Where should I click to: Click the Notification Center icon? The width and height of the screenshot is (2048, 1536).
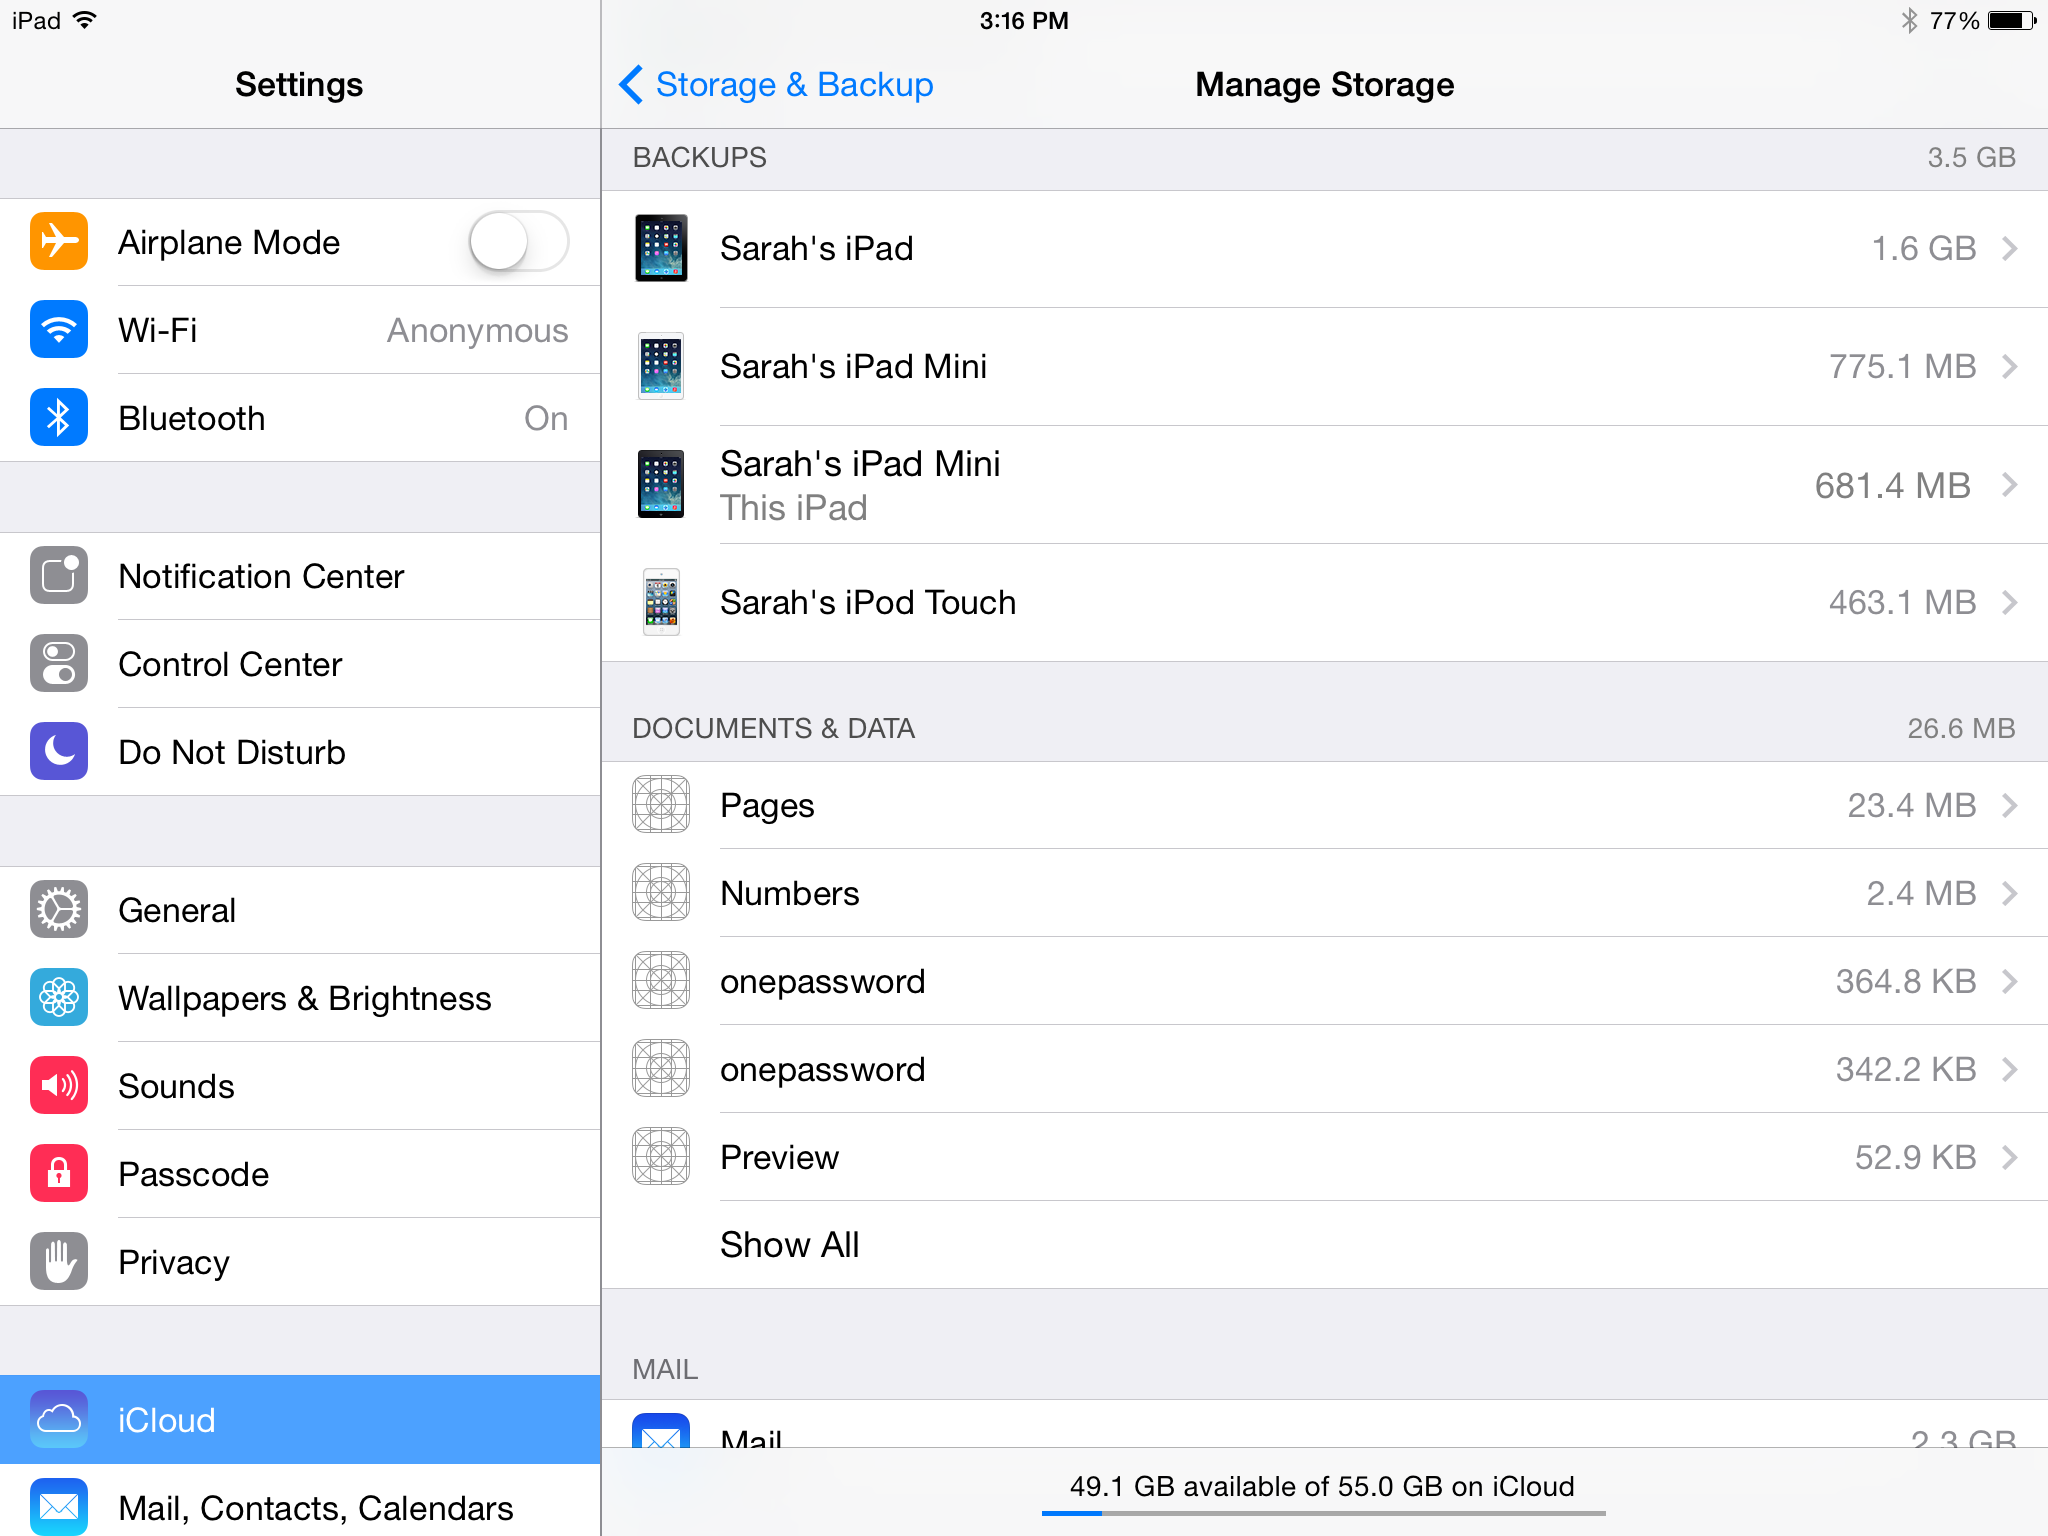(58, 576)
